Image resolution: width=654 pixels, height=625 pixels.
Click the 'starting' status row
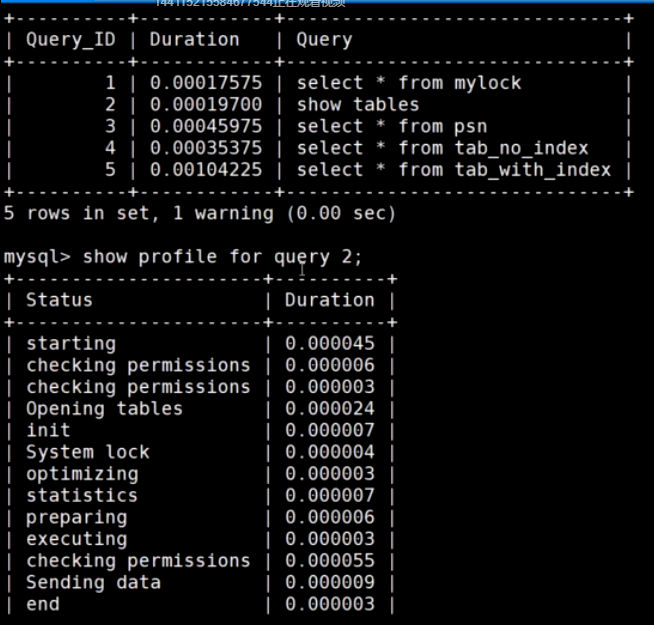pyautogui.click(x=70, y=344)
